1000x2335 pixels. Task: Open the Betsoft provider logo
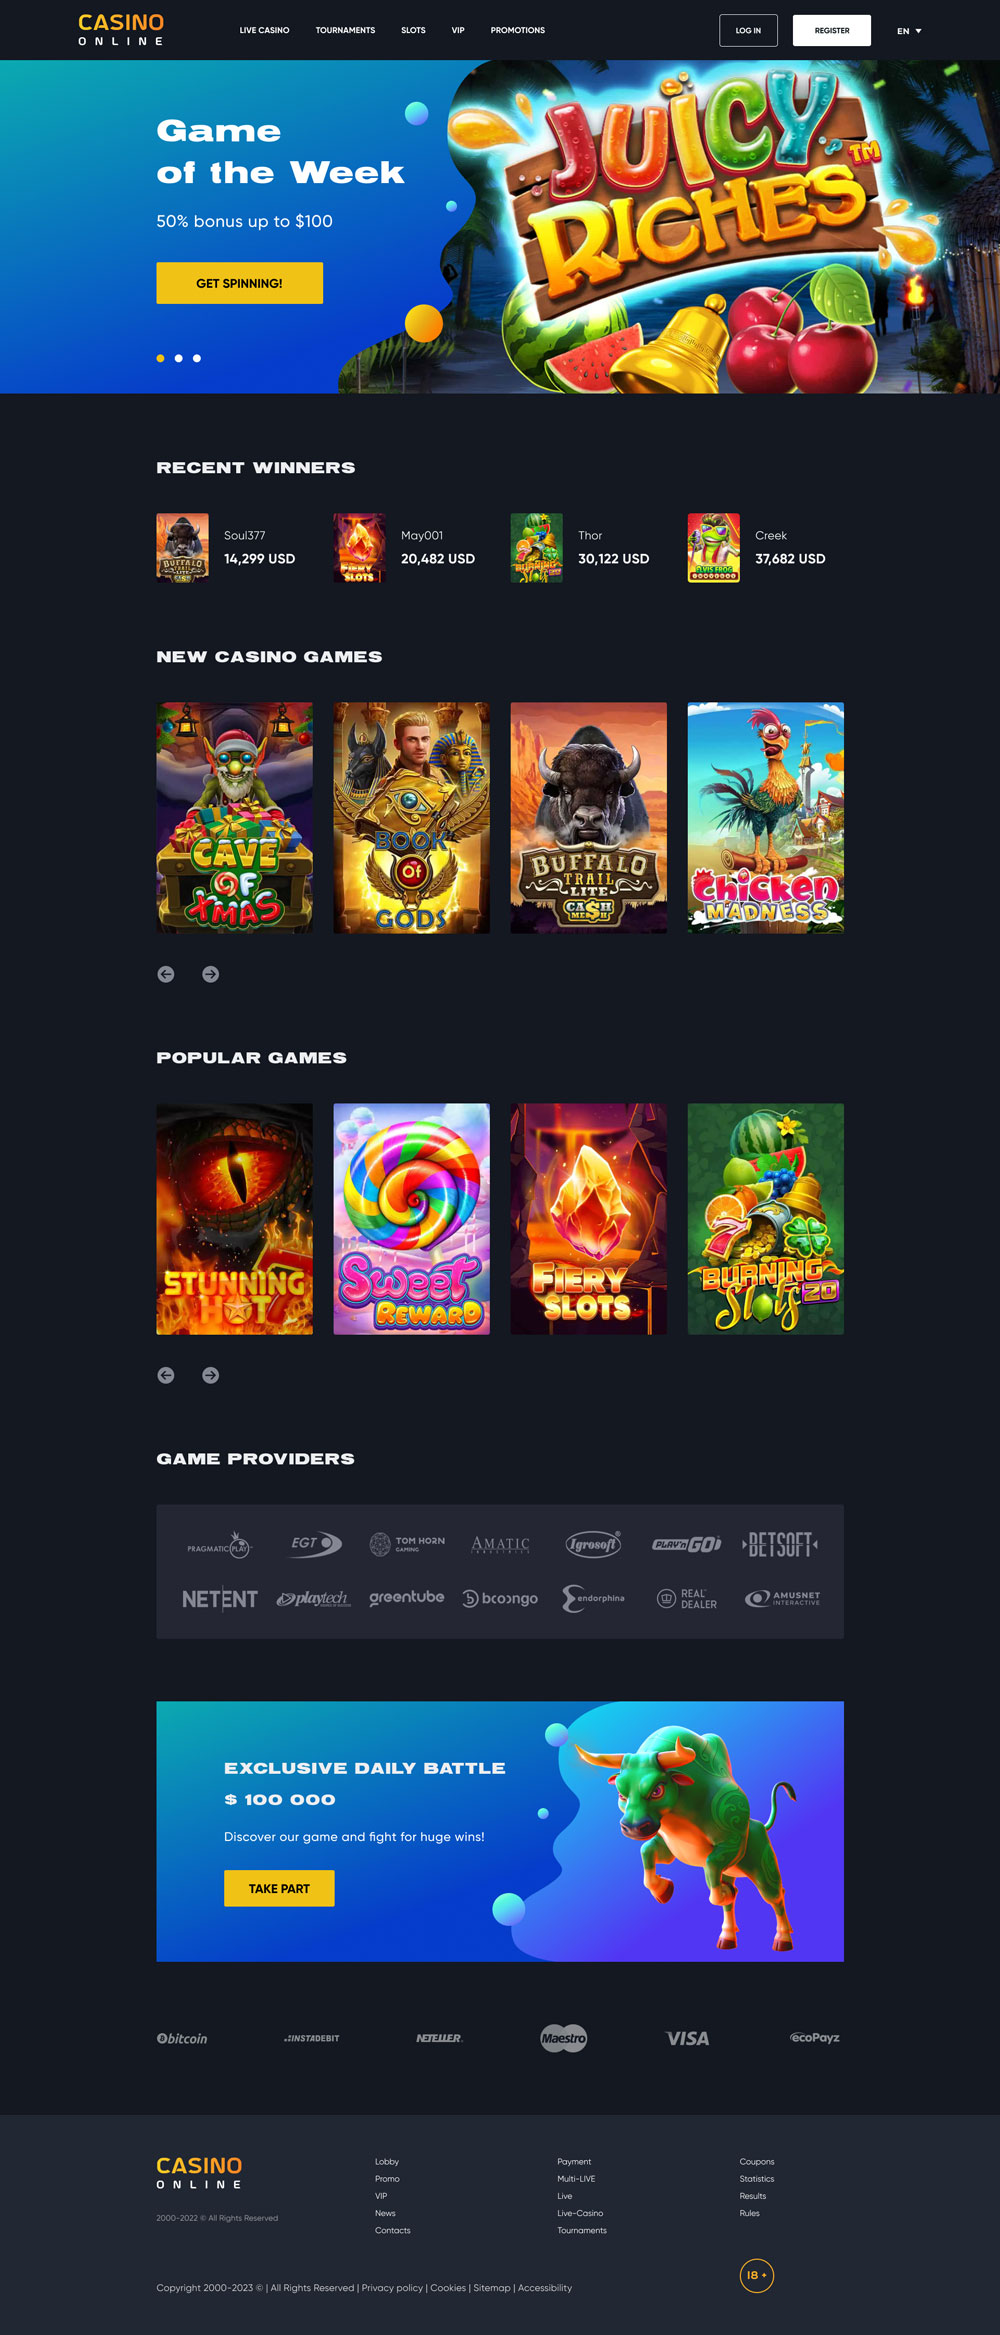(780, 1545)
